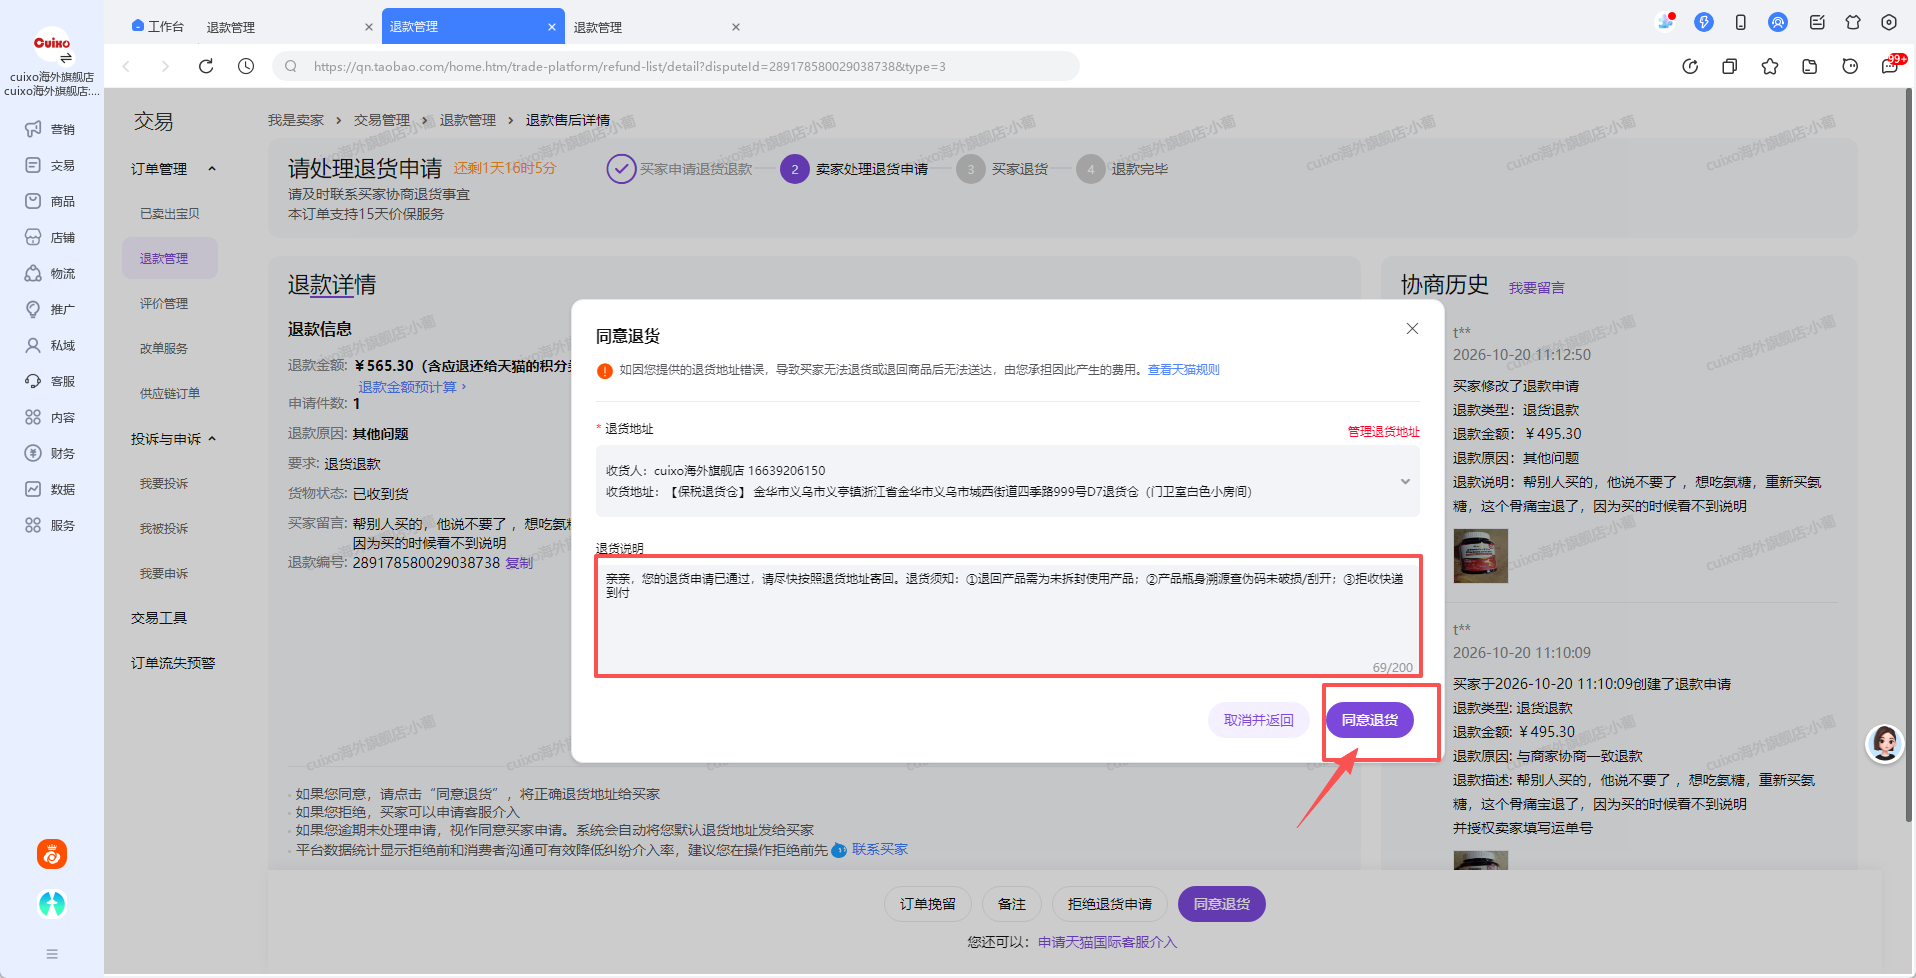Open the 财务 section in left sidebar
1916x978 pixels.
point(50,453)
